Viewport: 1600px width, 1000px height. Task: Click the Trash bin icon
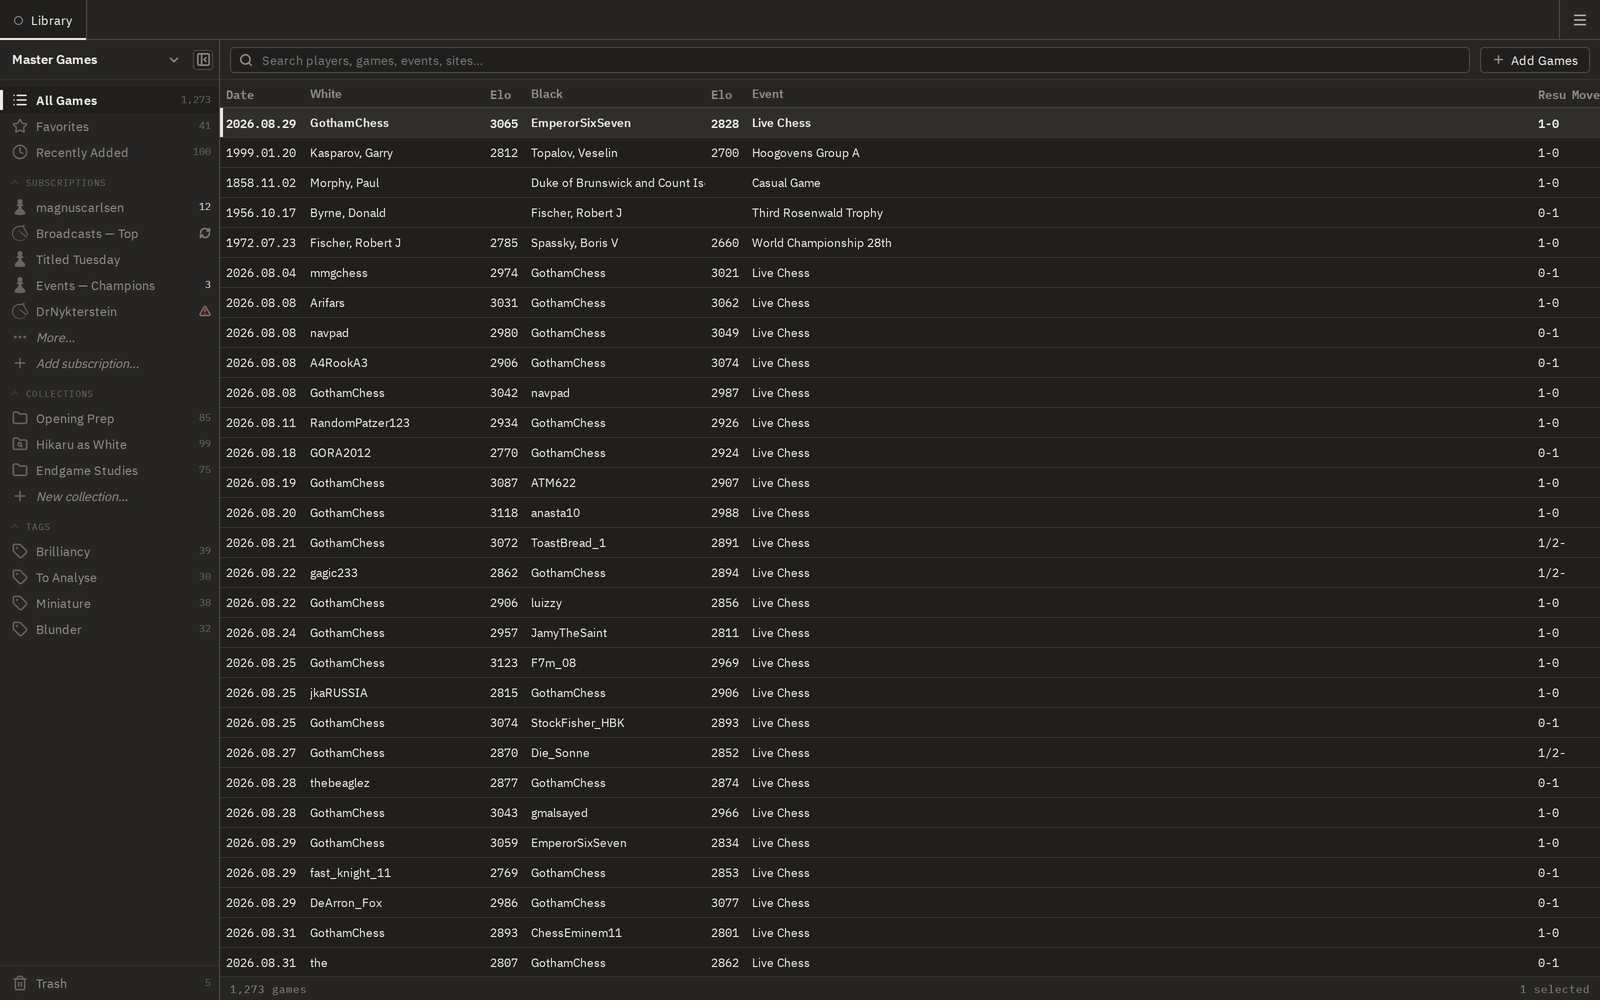(x=20, y=983)
